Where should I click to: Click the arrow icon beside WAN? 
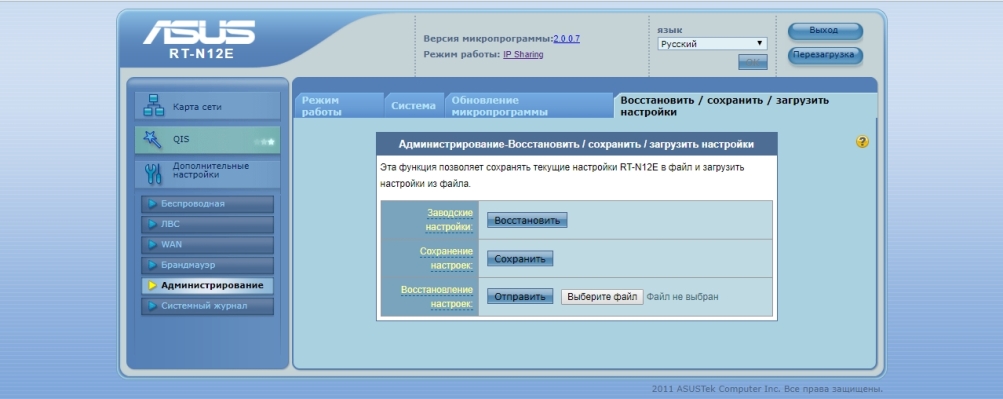(152, 245)
